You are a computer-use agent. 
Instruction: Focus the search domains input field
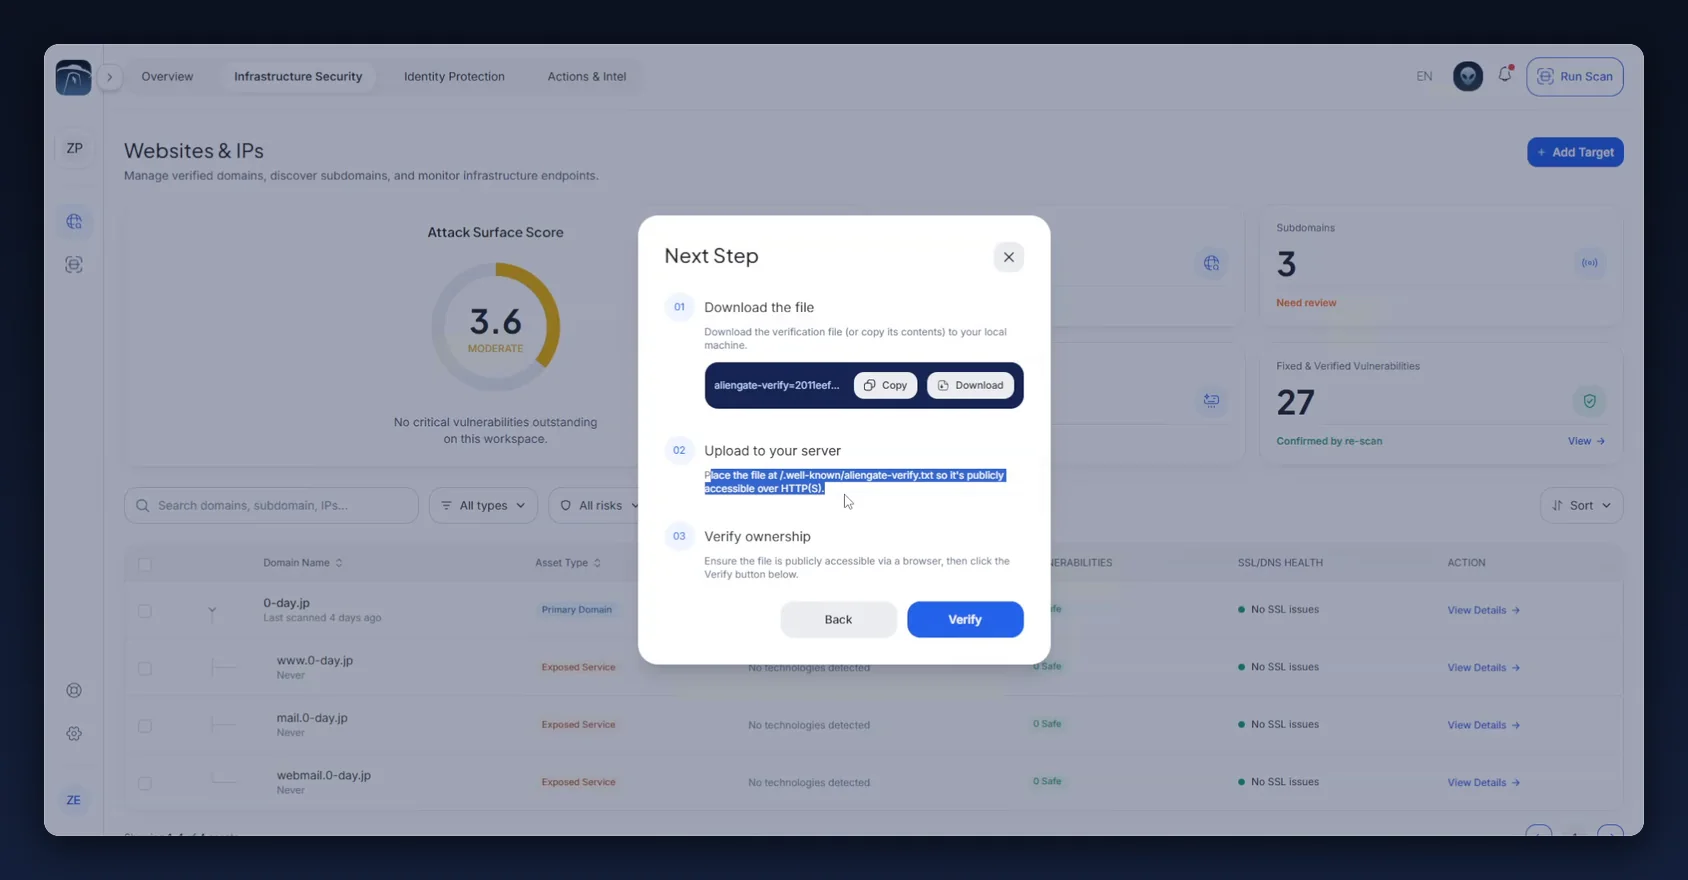click(x=271, y=505)
